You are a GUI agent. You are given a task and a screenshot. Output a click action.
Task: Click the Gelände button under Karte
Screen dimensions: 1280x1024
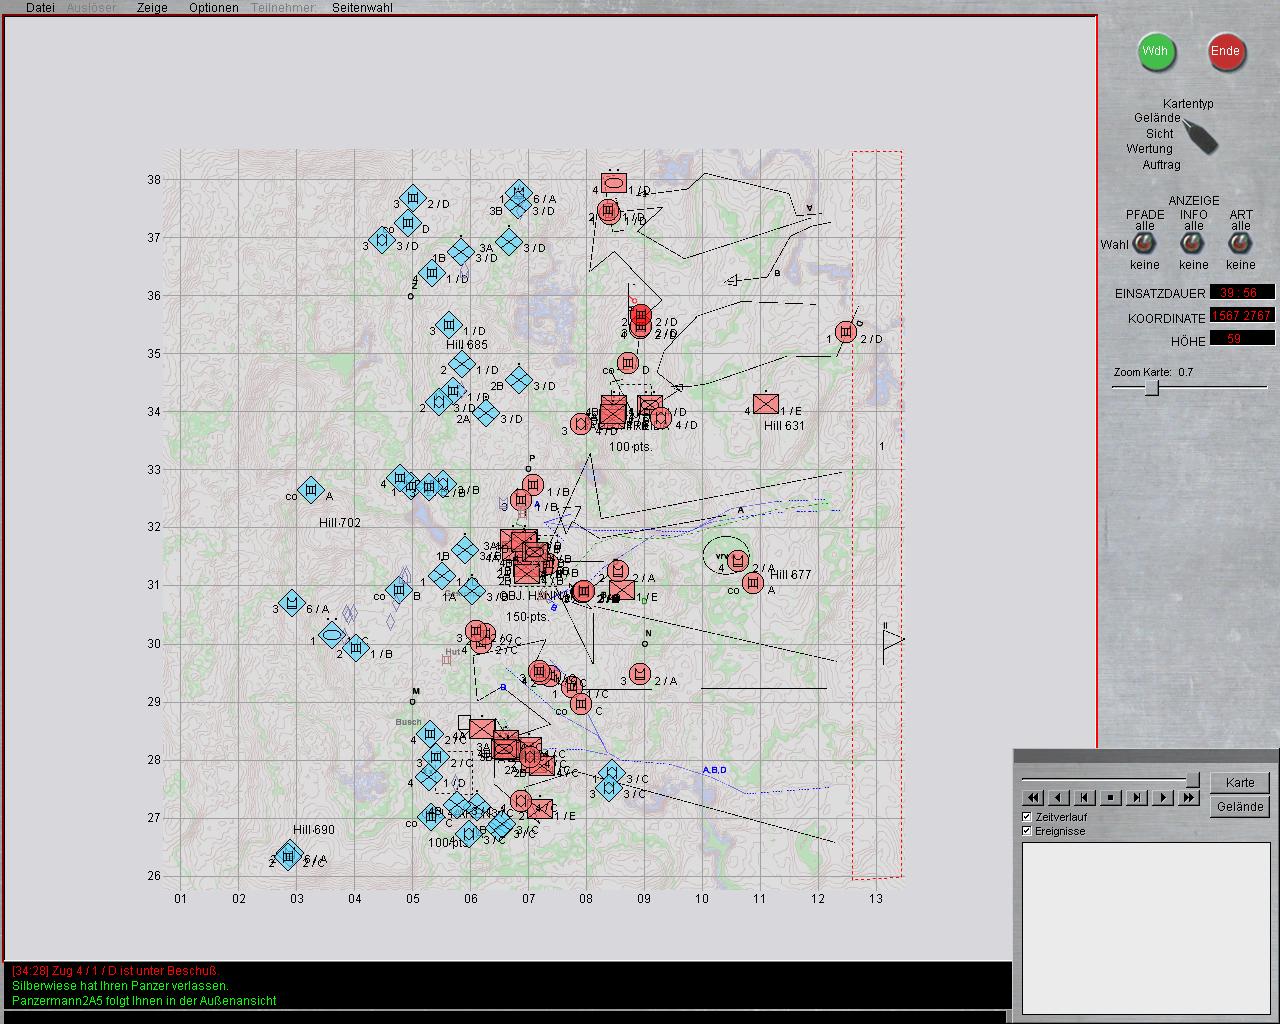(x=1240, y=807)
